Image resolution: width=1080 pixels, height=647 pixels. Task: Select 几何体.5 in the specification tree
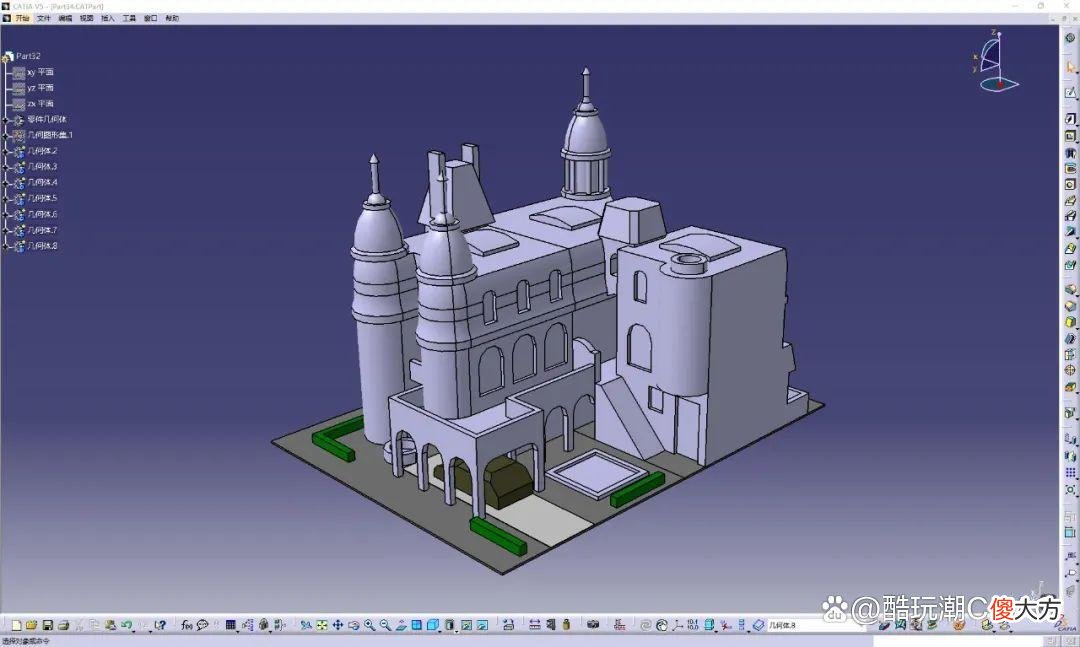click(x=42, y=198)
